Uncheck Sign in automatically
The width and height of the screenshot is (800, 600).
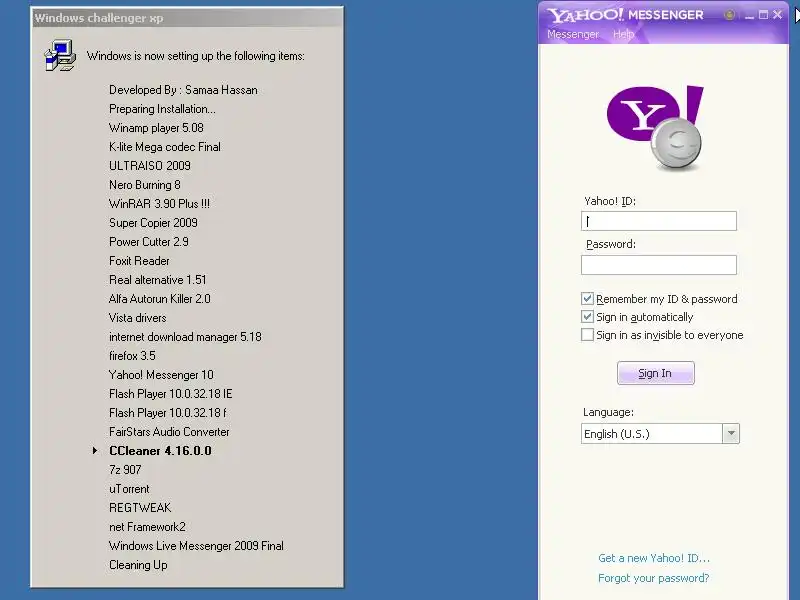(587, 317)
